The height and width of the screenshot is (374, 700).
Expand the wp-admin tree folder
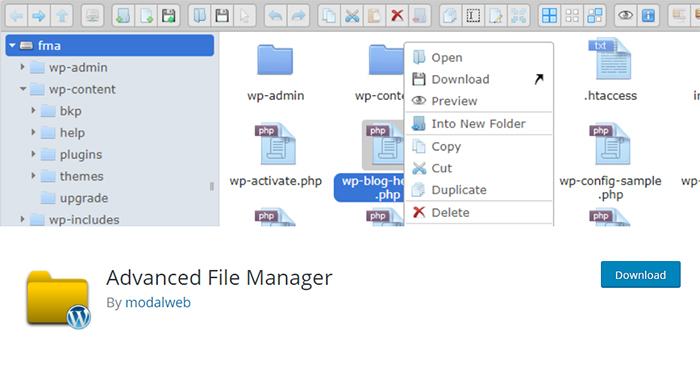(22, 67)
